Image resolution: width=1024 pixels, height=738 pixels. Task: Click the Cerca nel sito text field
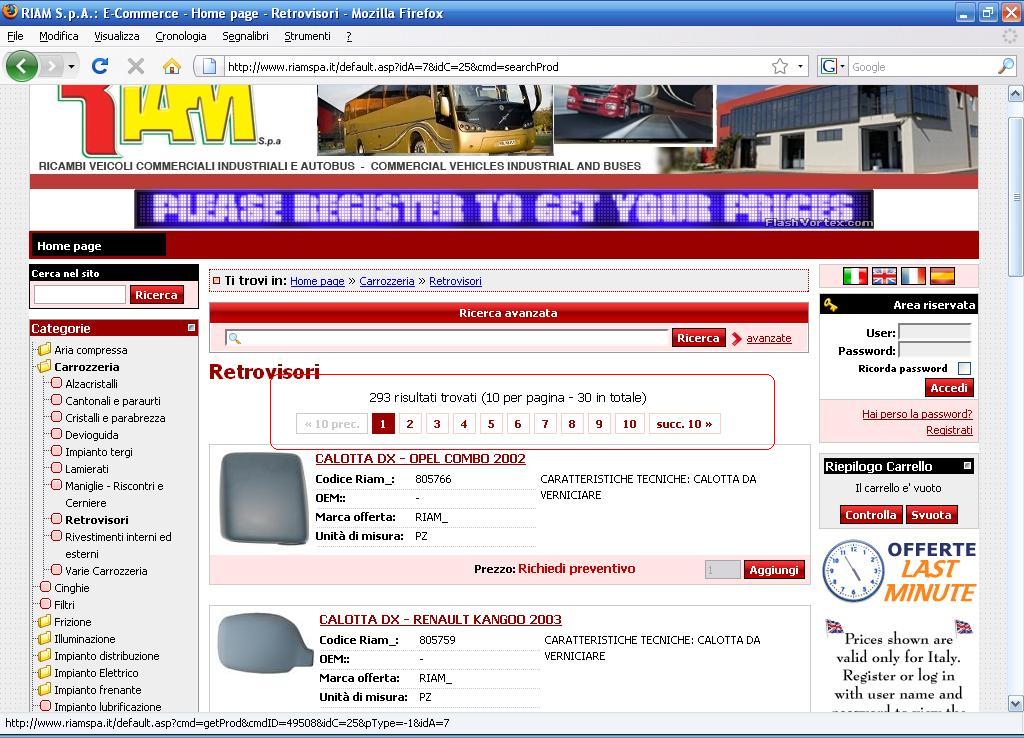pyautogui.click(x=80, y=295)
